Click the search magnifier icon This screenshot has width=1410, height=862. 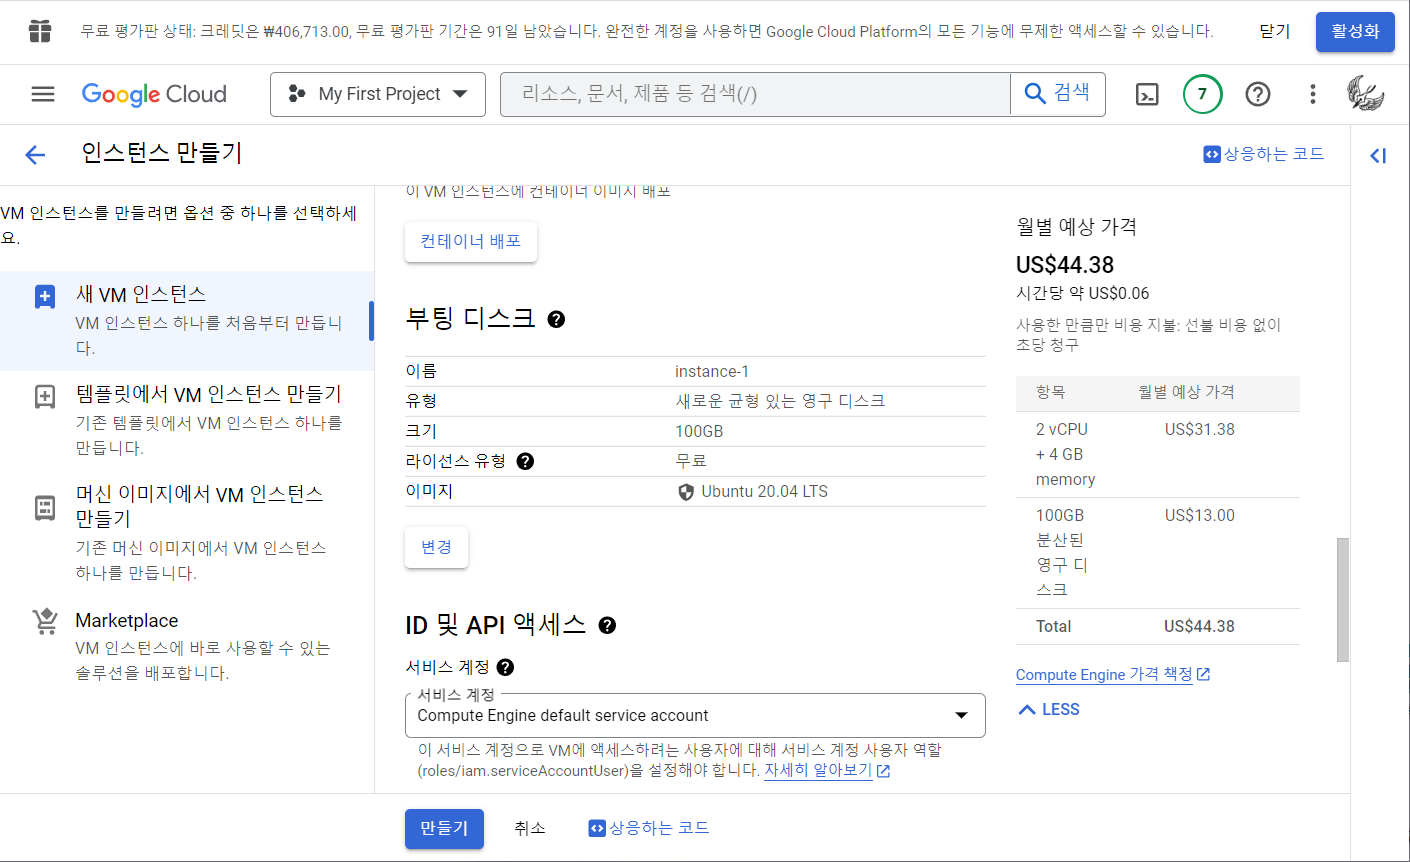[x=1035, y=93]
